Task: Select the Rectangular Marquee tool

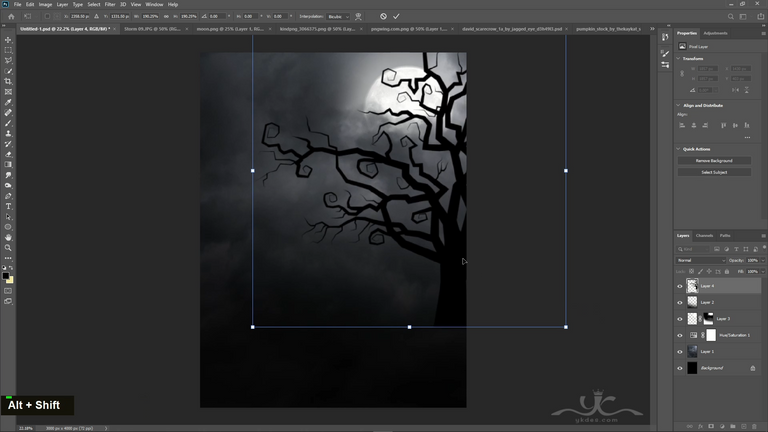Action: pos(8,50)
